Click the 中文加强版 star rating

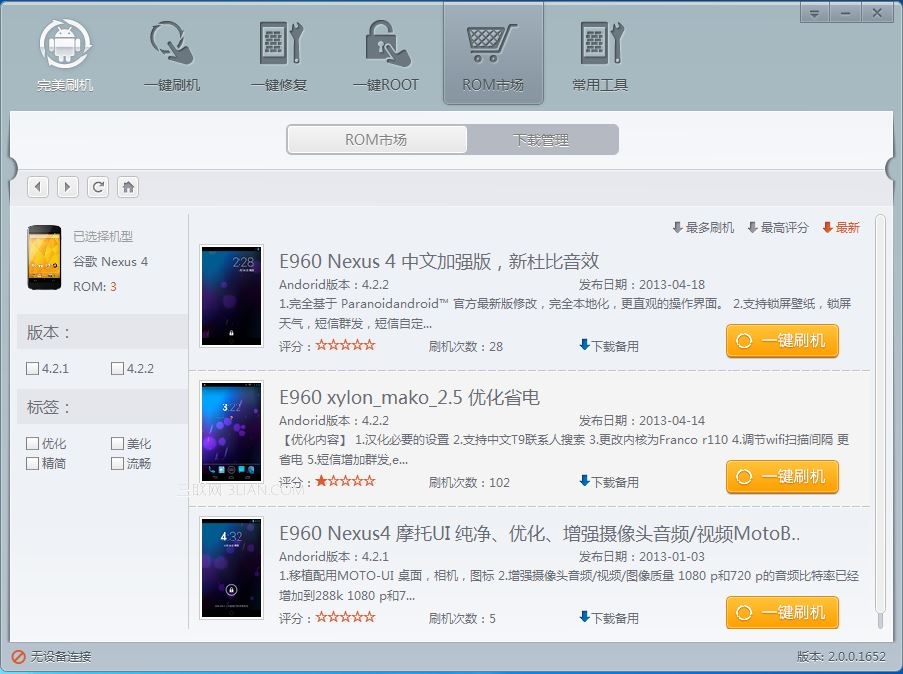(346, 346)
